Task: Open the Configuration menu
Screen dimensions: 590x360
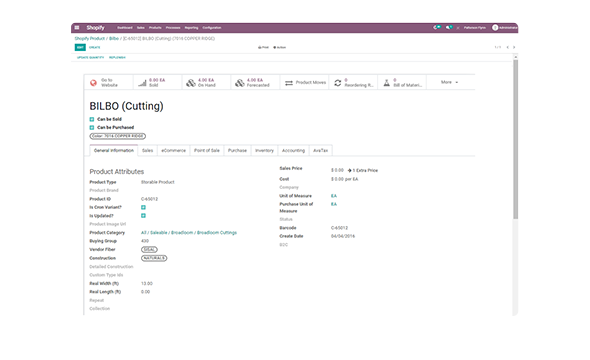Action: coord(212,28)
